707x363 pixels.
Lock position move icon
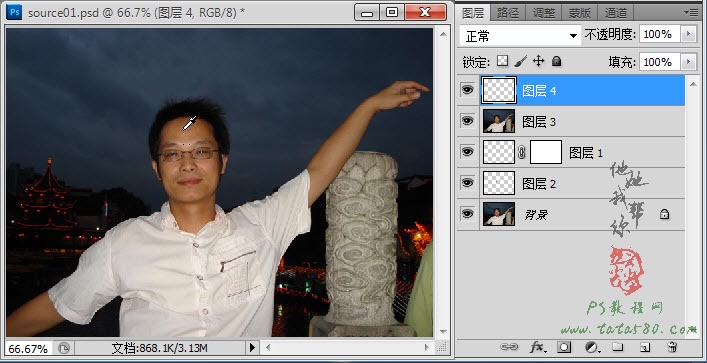(538, 61)
